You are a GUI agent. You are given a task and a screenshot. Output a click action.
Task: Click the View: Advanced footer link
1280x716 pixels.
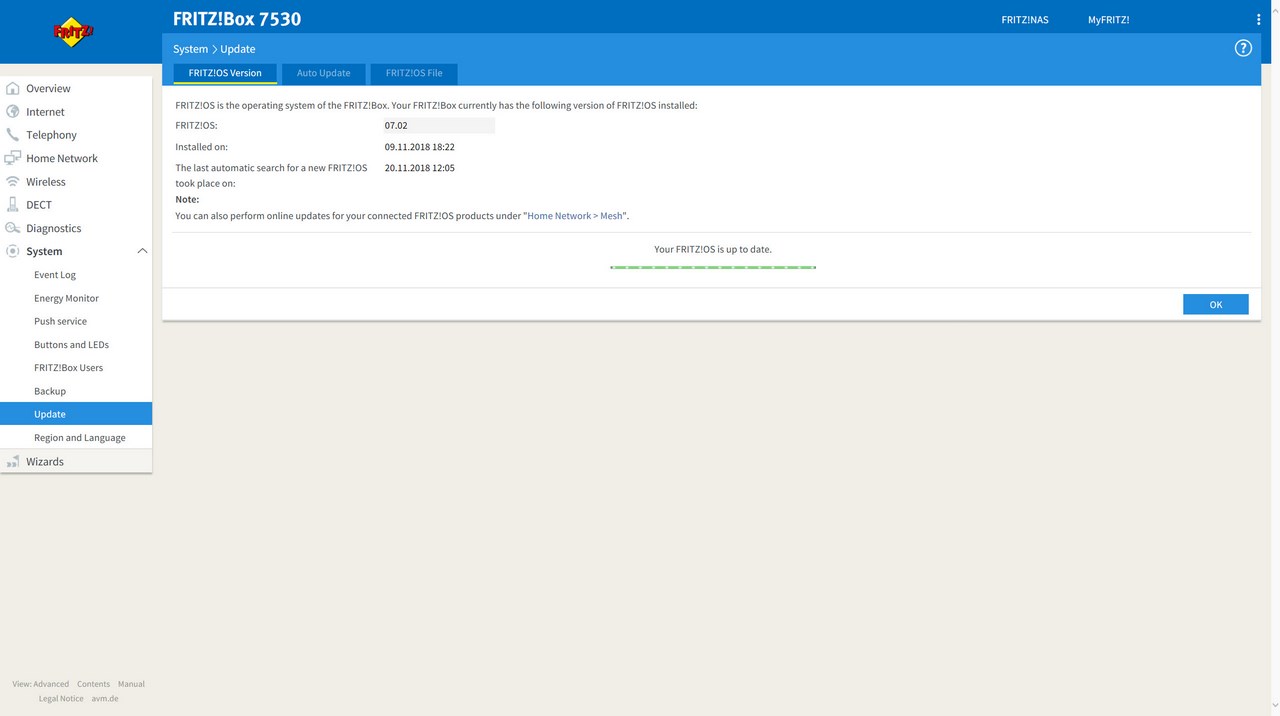[x=41, y=684]
